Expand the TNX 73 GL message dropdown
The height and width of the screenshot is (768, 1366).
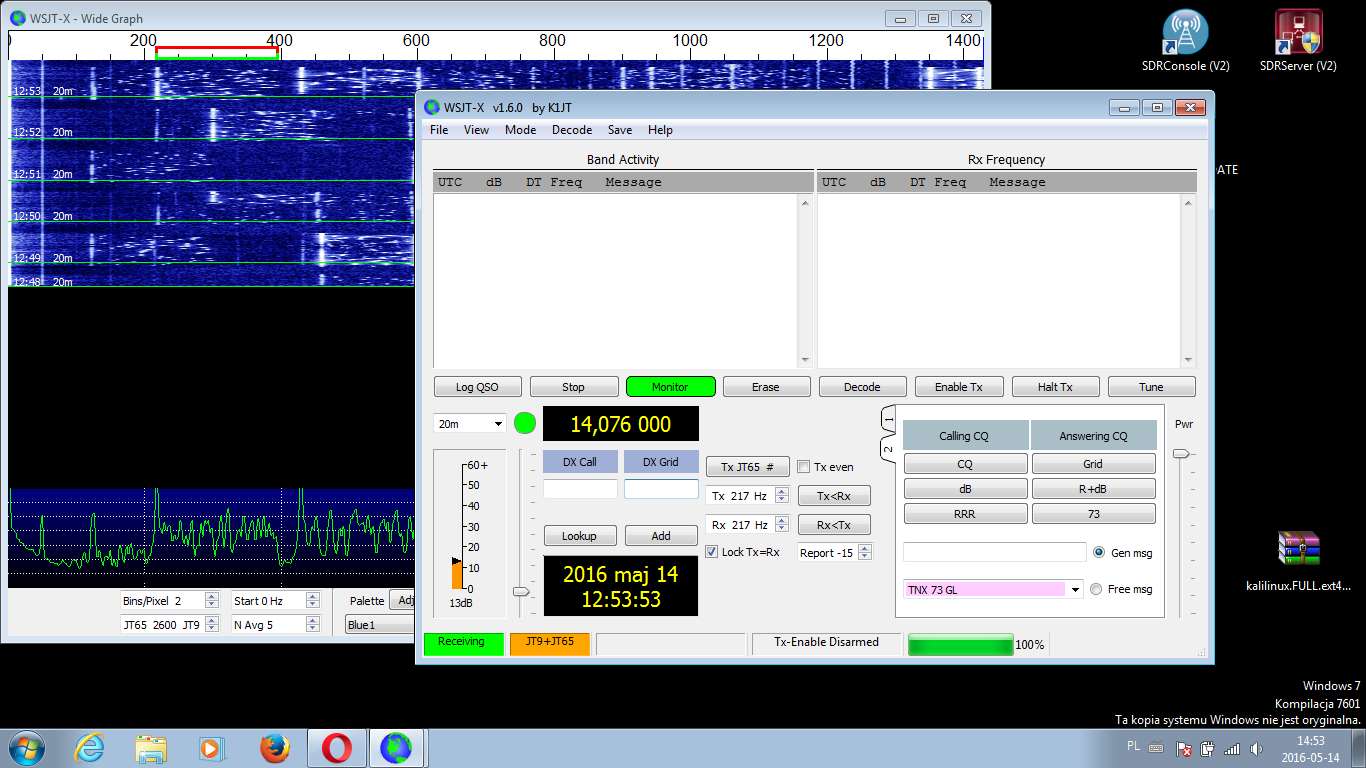[1075, 590]
